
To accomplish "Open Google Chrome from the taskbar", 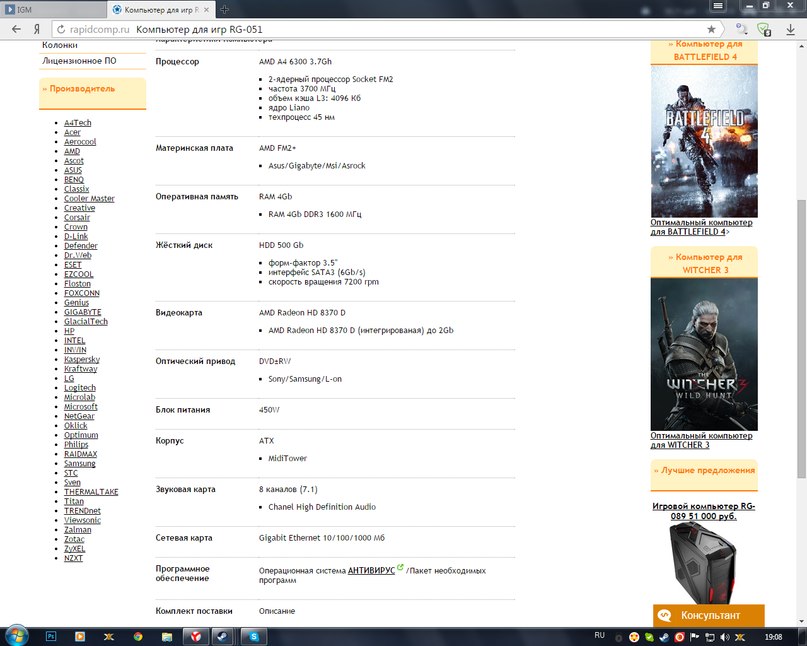I will [138, 637].
